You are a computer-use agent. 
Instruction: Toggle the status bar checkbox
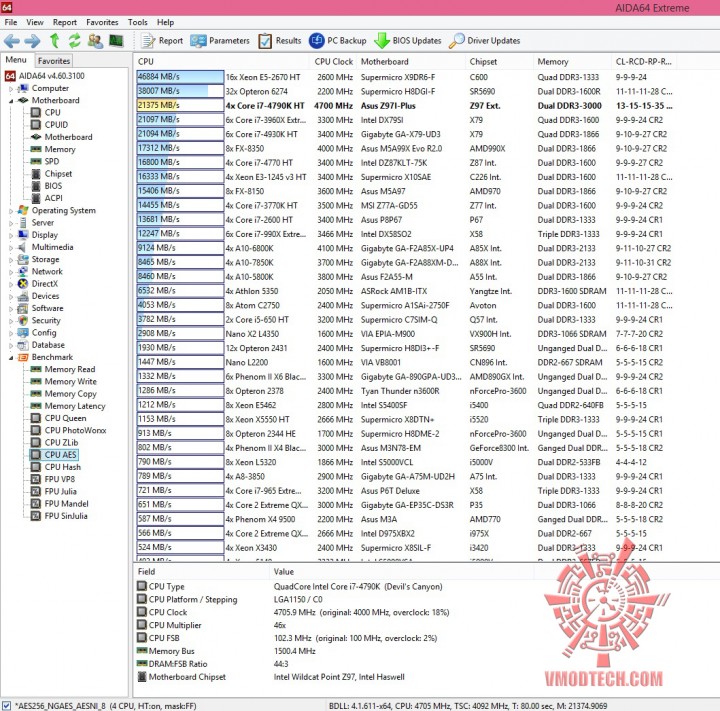(6, 705)
